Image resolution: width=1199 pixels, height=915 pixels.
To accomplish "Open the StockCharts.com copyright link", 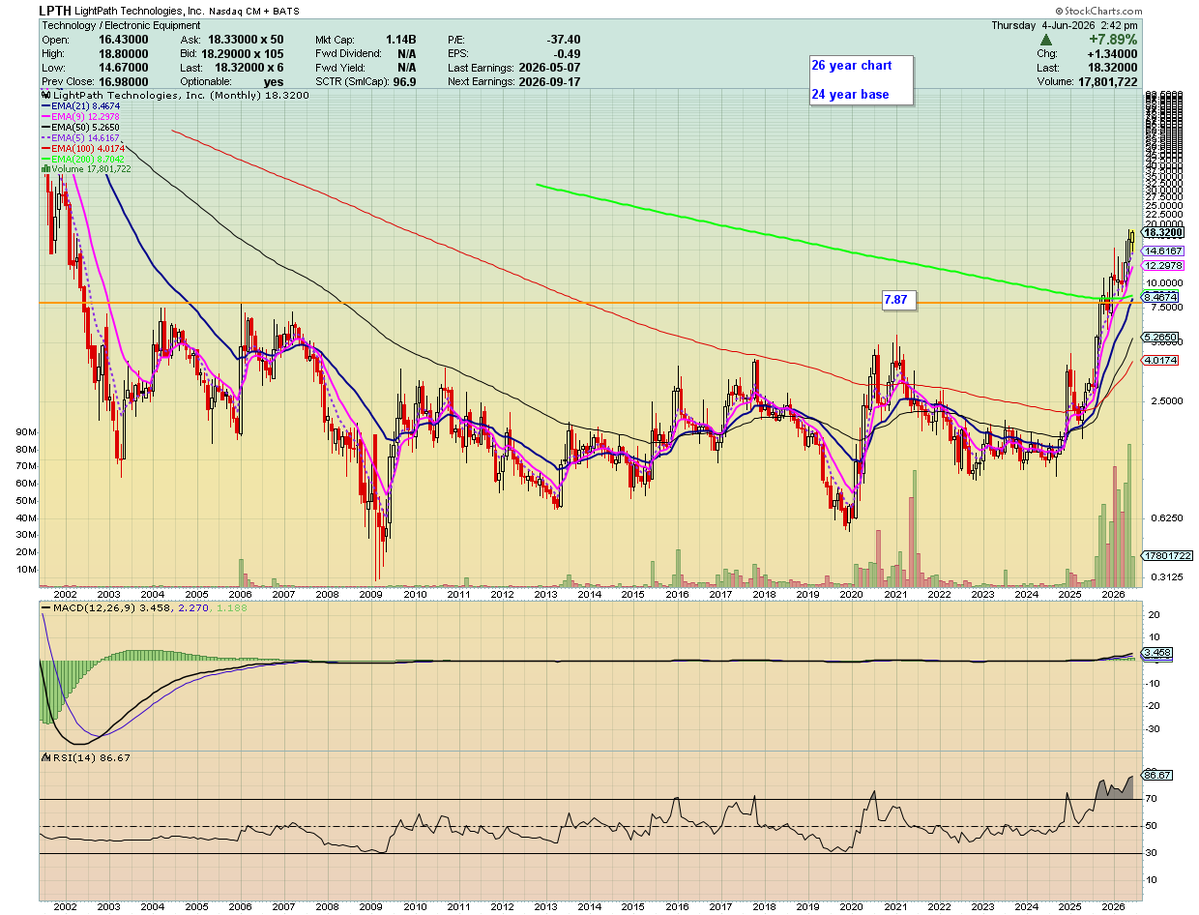I will click(1098, 11).
